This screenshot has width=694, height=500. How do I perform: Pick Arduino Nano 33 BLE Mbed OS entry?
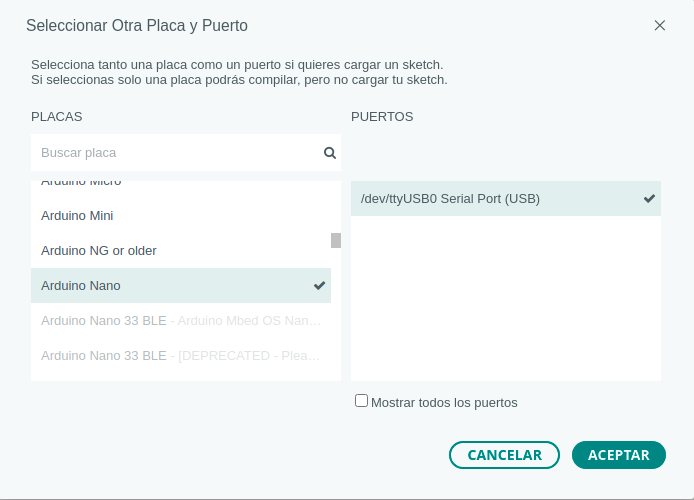tap(181, 320)
